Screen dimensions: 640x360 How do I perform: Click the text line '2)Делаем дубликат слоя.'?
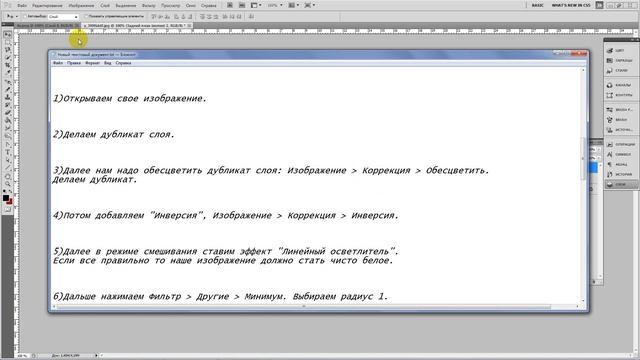click(113, 134)
